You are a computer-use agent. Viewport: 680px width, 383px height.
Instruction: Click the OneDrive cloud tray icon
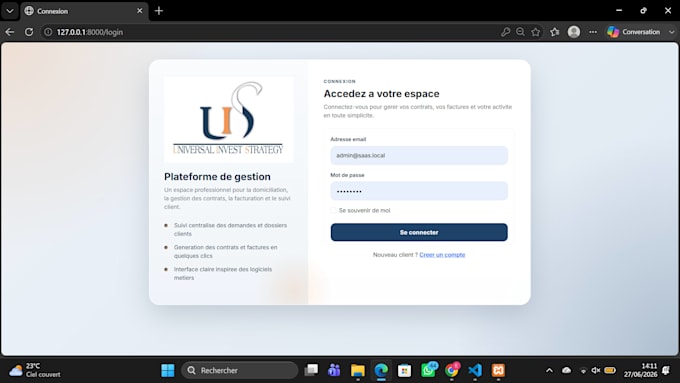(x=566, y=370)
